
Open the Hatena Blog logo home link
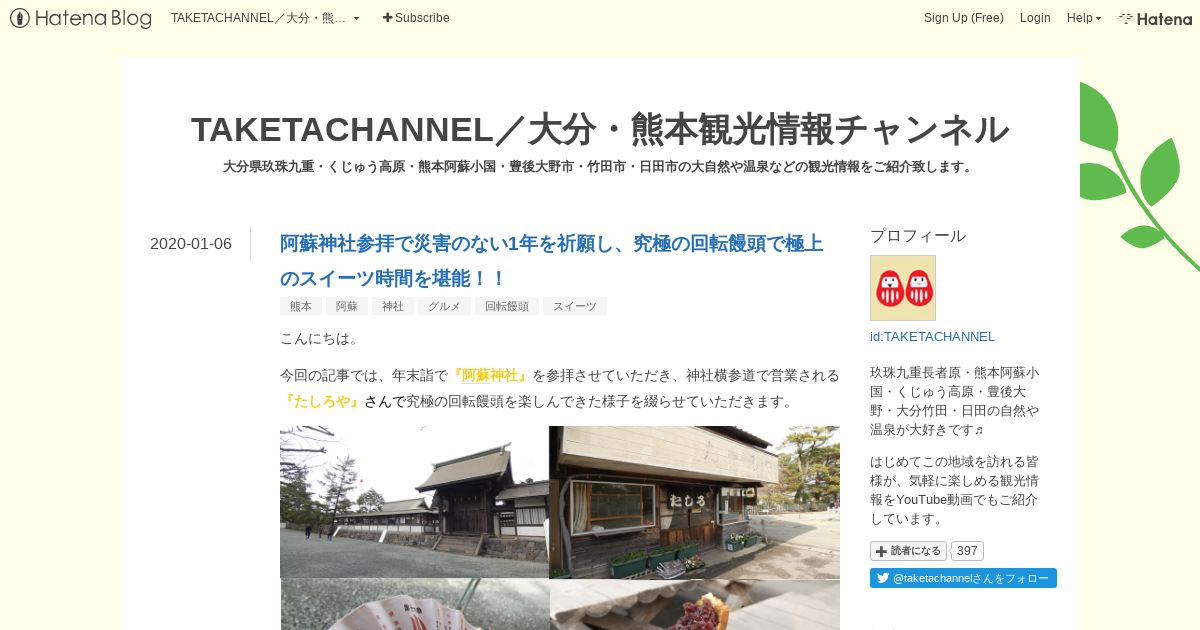coord(81,18)
